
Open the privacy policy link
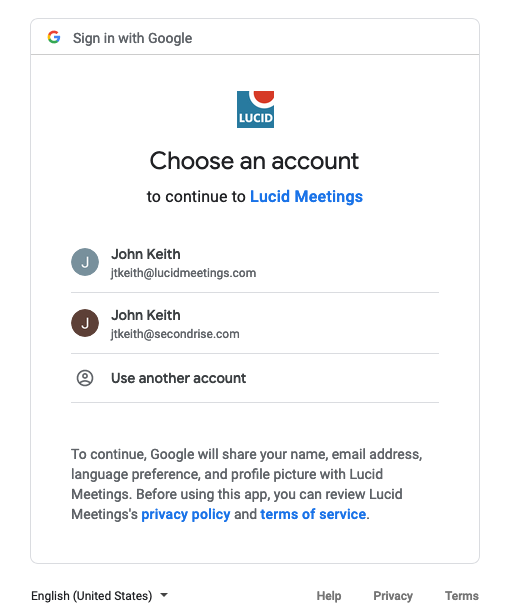click(186, 514)
